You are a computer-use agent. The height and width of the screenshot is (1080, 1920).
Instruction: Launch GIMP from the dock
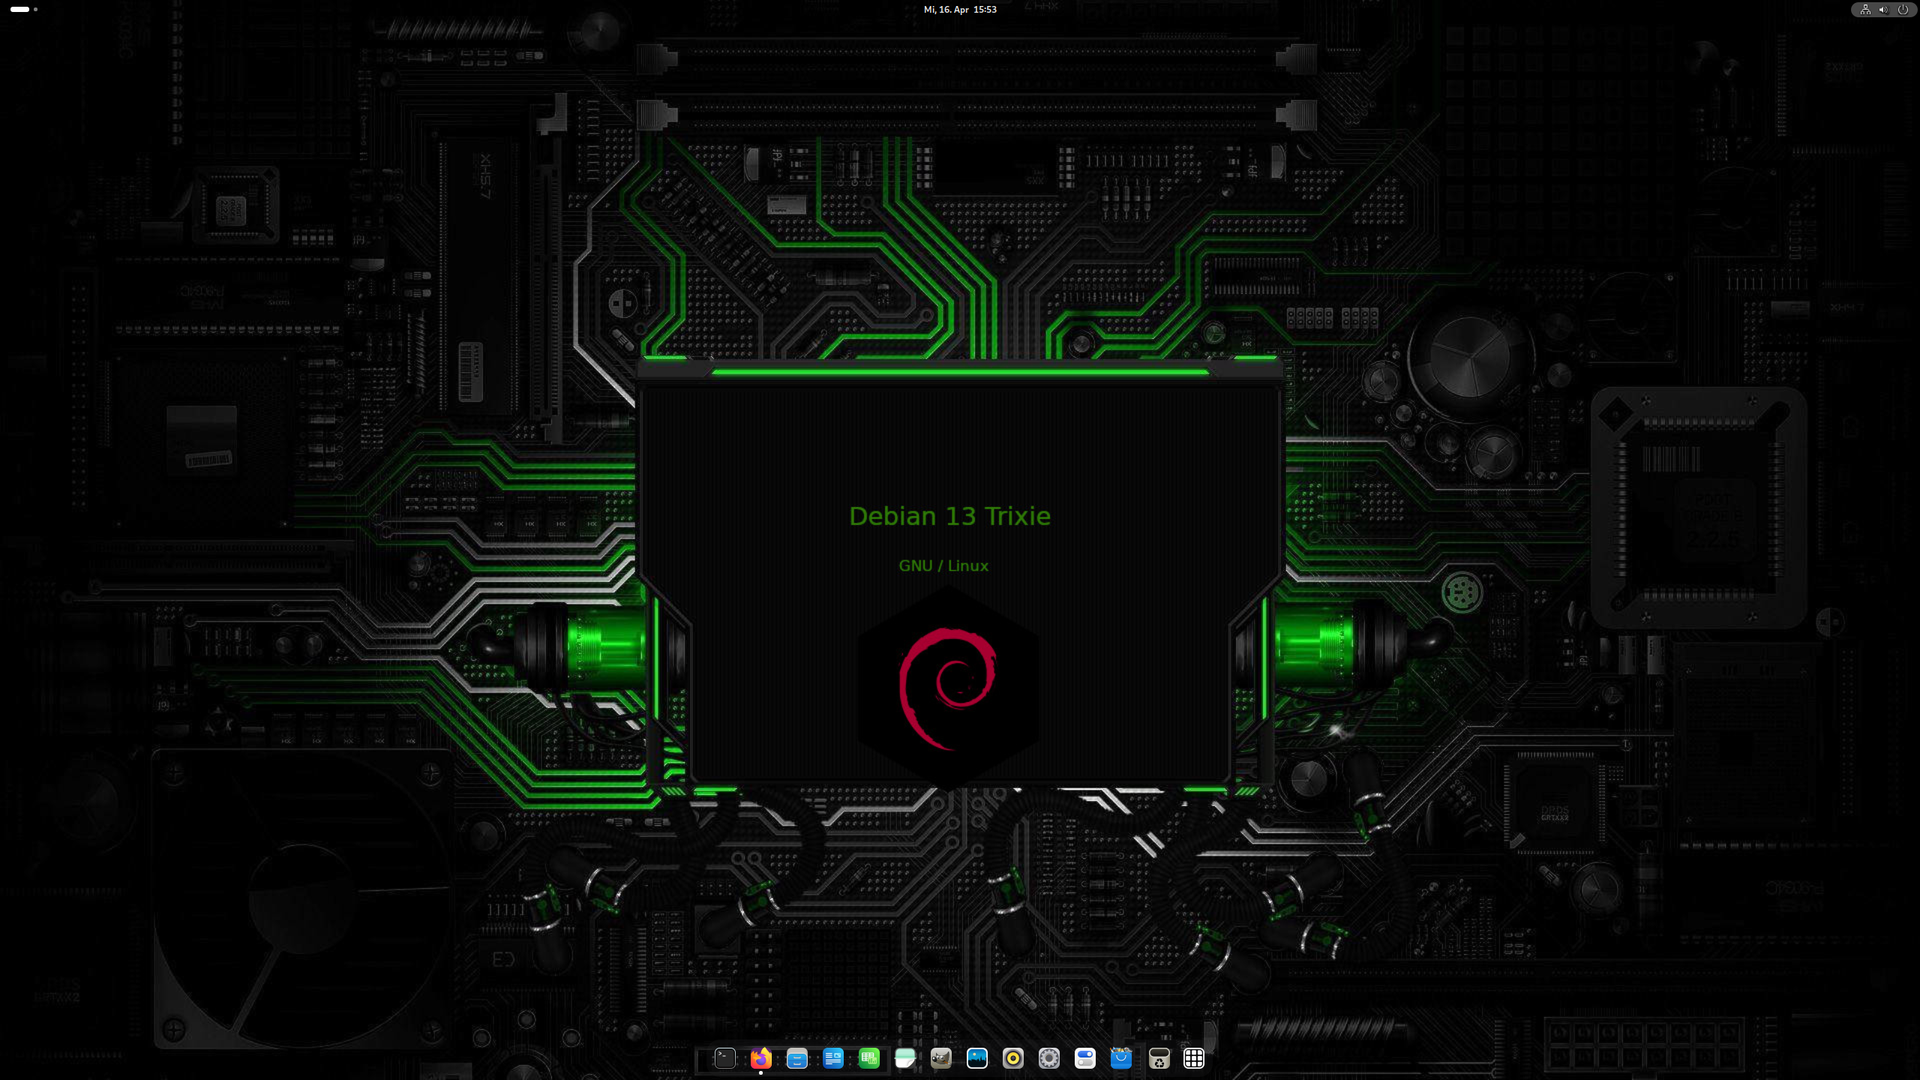941,1058
